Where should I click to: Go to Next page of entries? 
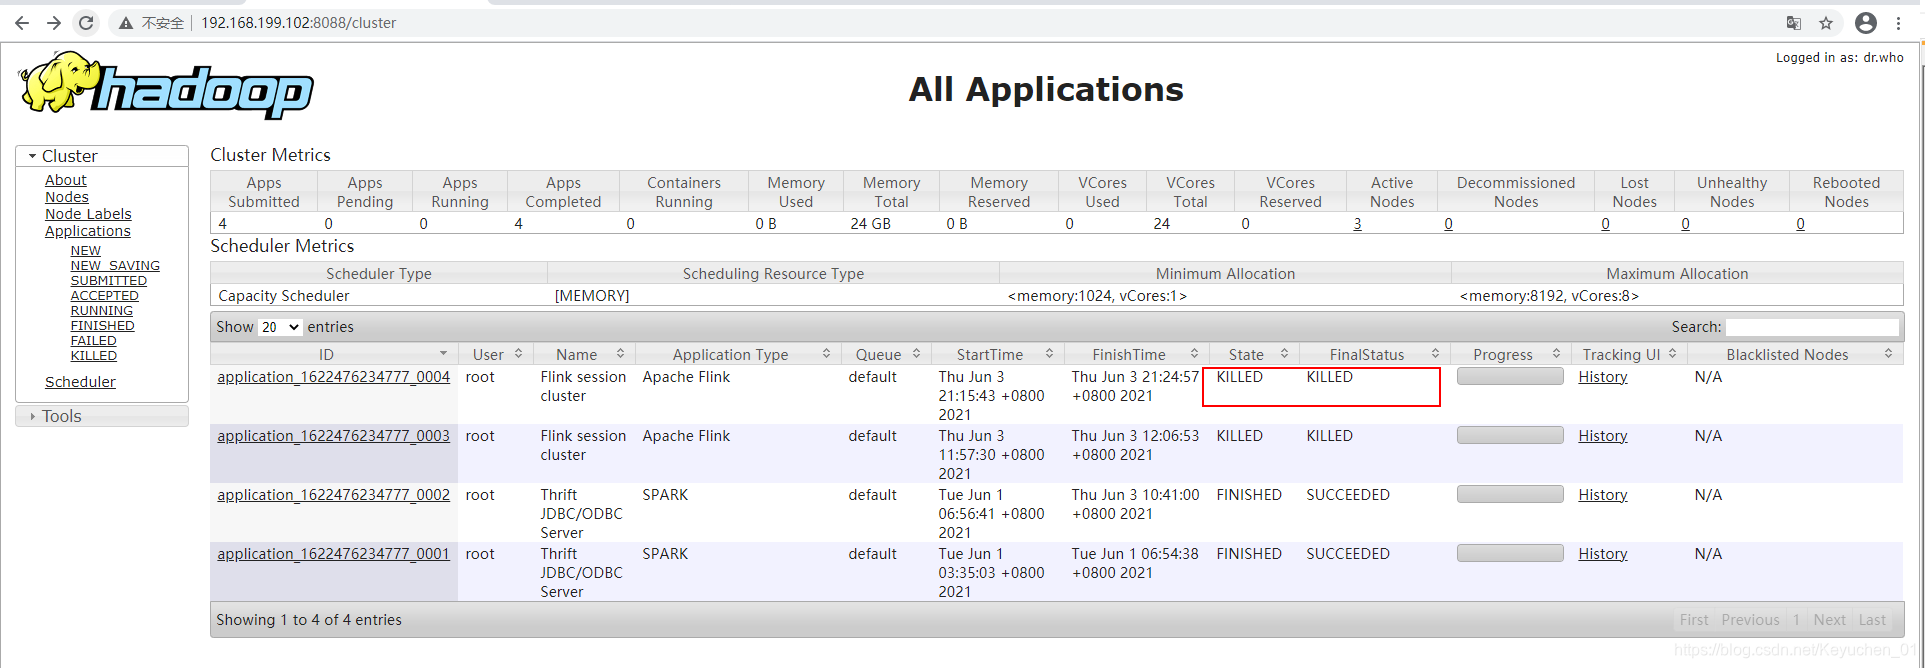pyautogui.click(x=1829, y=620)
